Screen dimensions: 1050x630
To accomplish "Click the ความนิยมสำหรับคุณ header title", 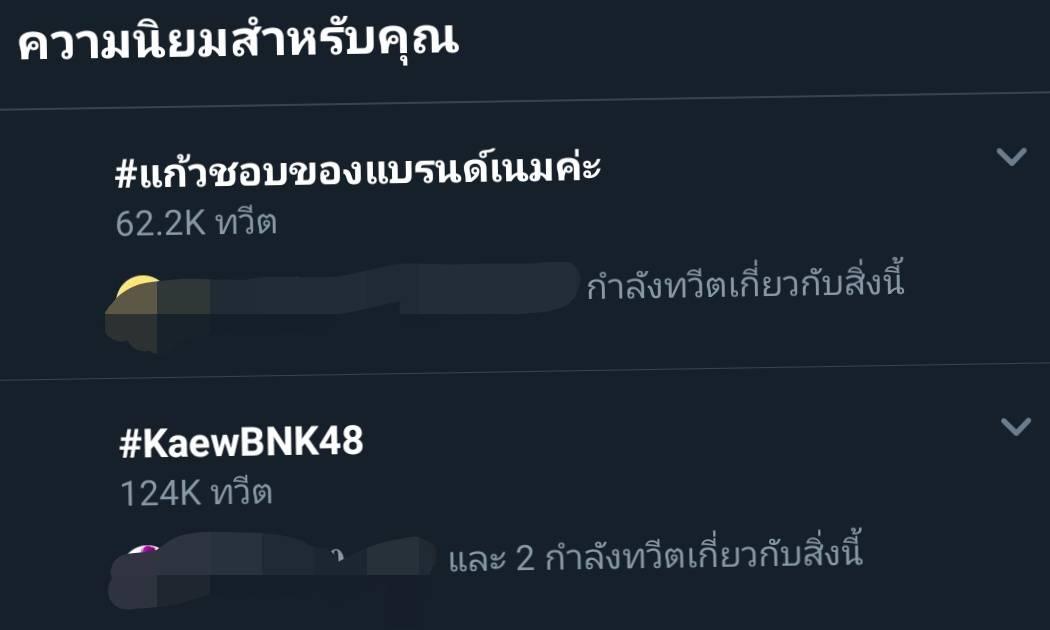I will (238, 42).
